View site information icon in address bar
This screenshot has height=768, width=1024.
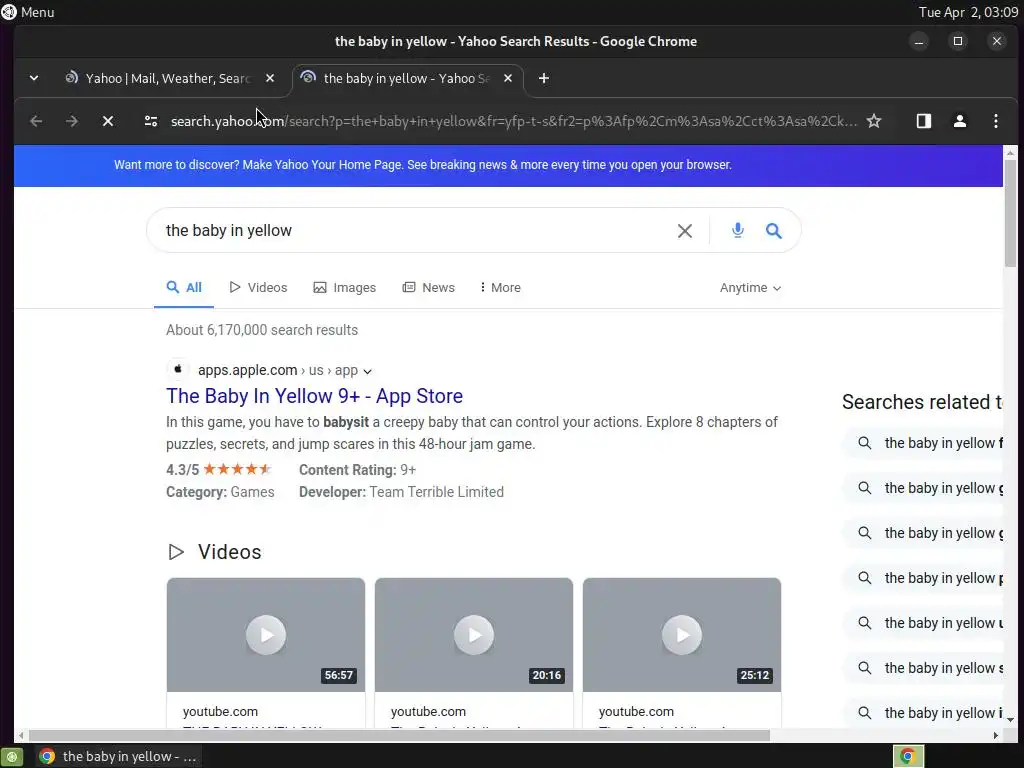[151, 121]
